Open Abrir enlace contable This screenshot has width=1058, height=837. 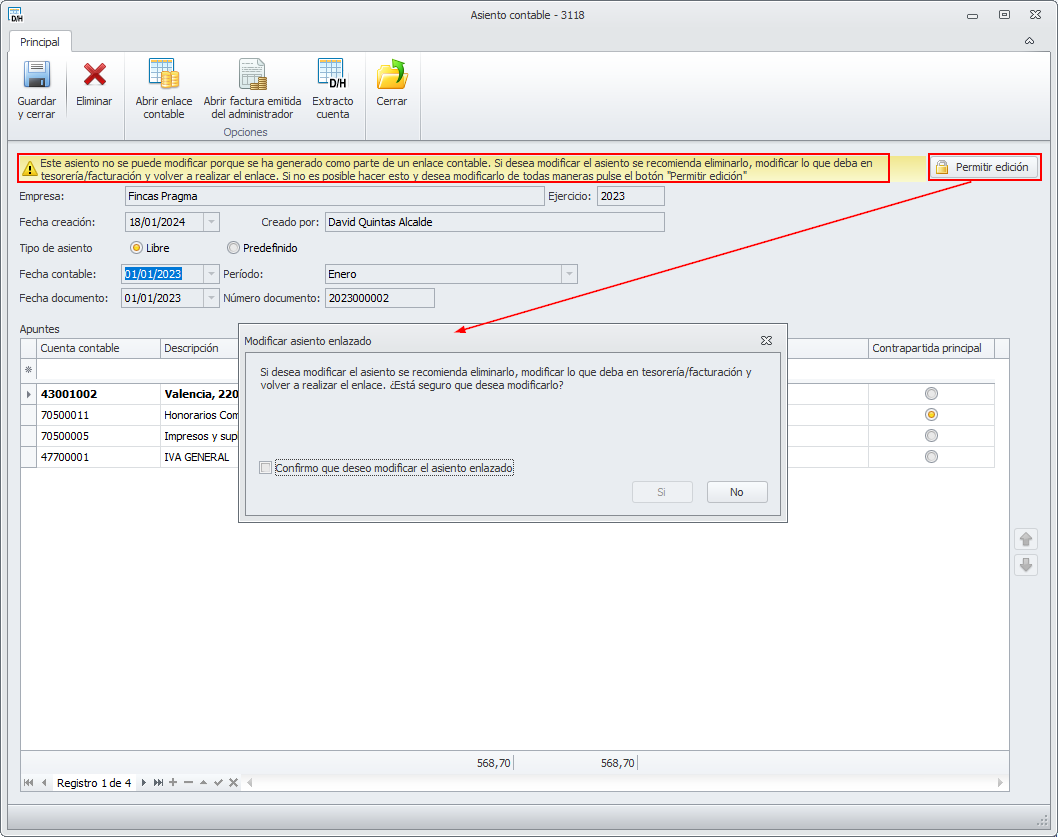[x=163, y=89]
